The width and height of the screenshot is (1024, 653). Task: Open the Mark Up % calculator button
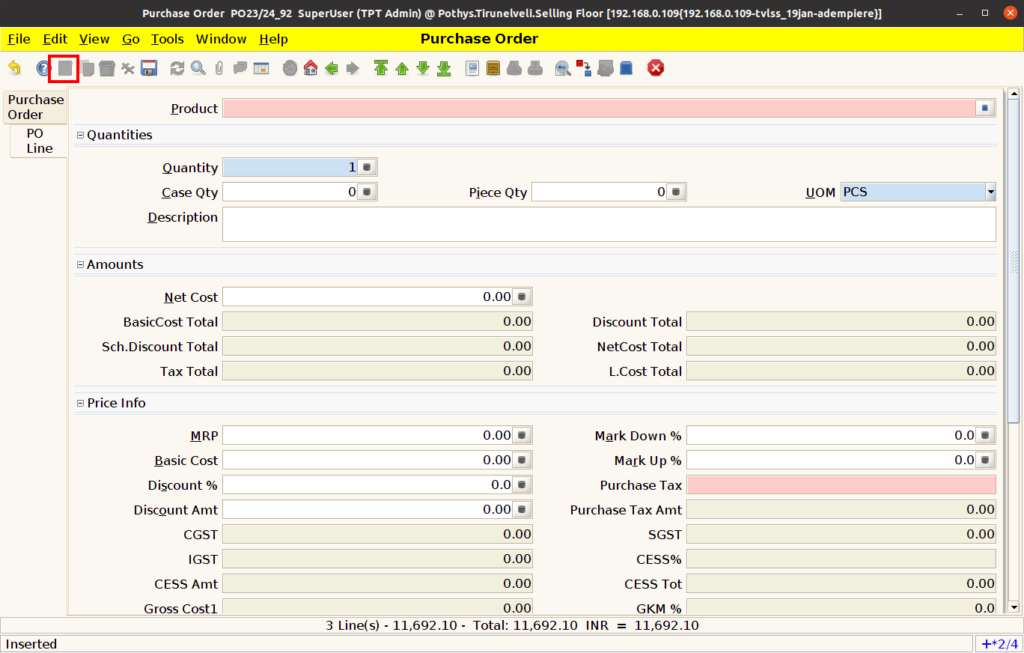pyautogui.click(x=985, y=460)
